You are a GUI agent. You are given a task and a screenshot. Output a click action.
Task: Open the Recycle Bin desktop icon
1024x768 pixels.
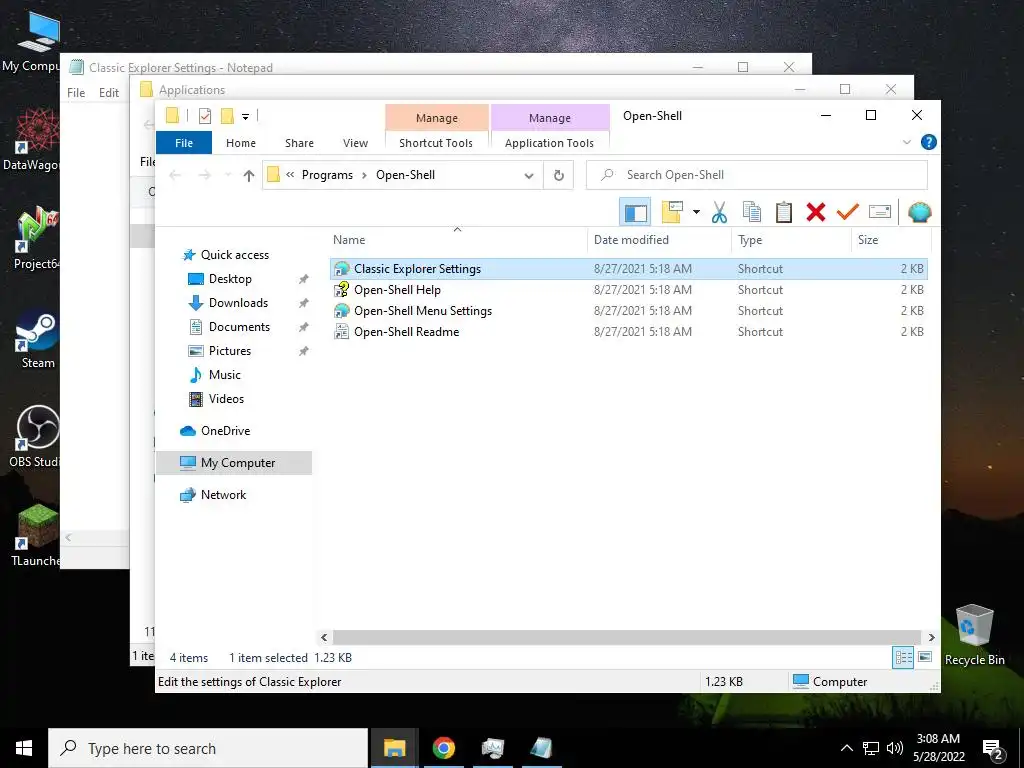974,635
